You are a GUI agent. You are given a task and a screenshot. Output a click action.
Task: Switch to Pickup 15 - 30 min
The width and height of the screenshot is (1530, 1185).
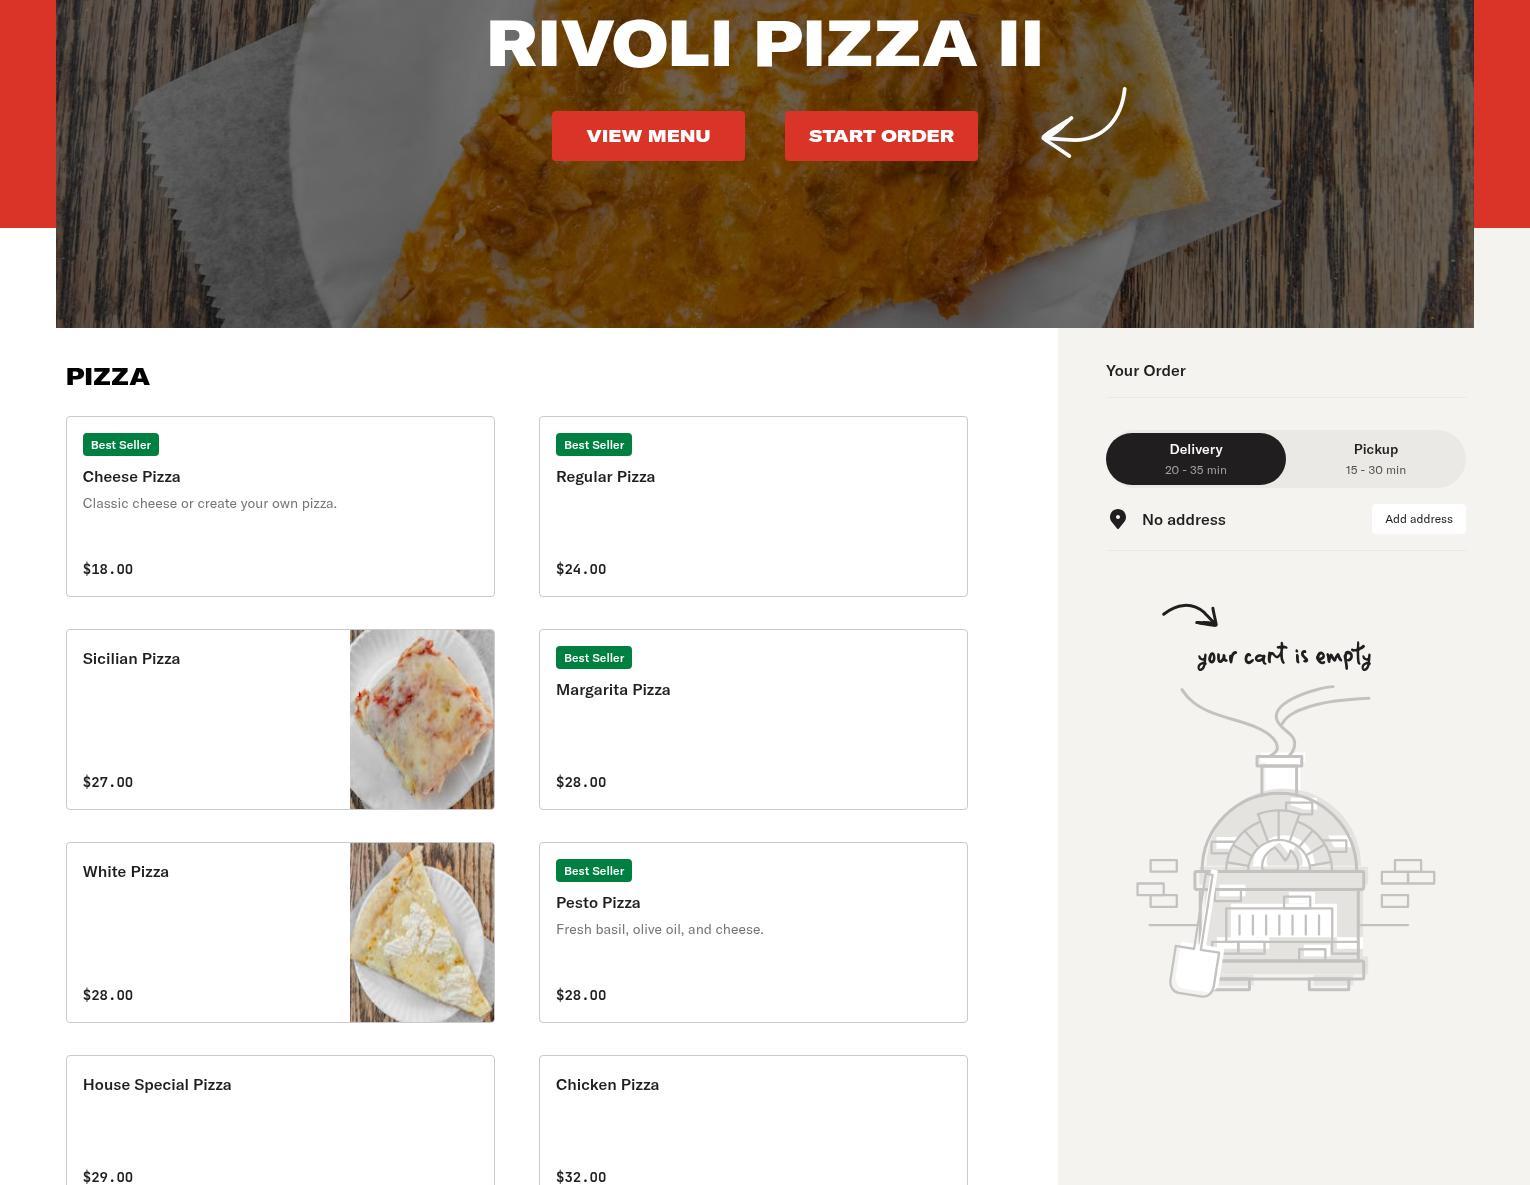(1376, 459)
